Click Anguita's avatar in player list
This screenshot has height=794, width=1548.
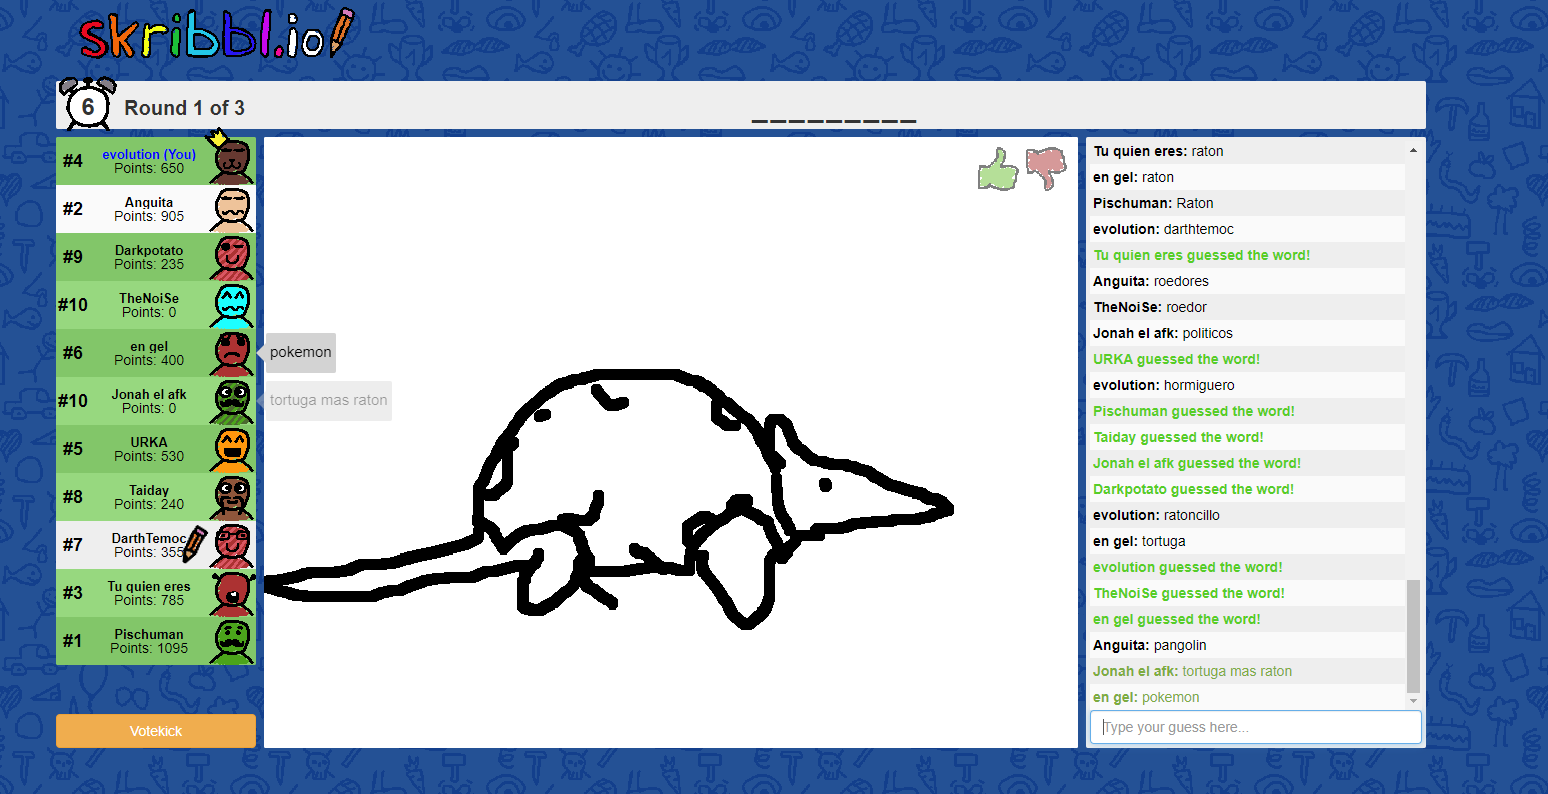(232, 209)
